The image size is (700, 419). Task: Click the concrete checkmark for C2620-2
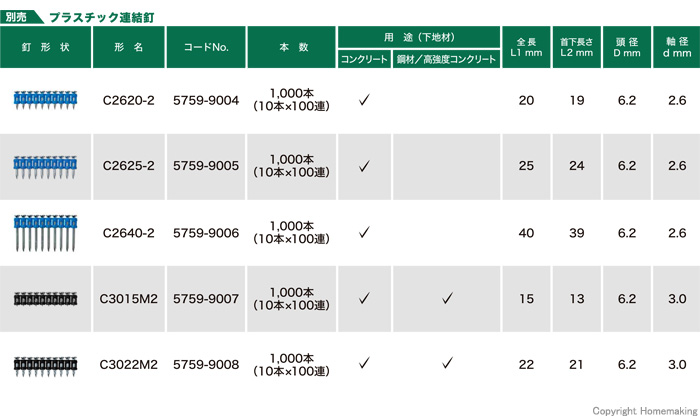364,100
